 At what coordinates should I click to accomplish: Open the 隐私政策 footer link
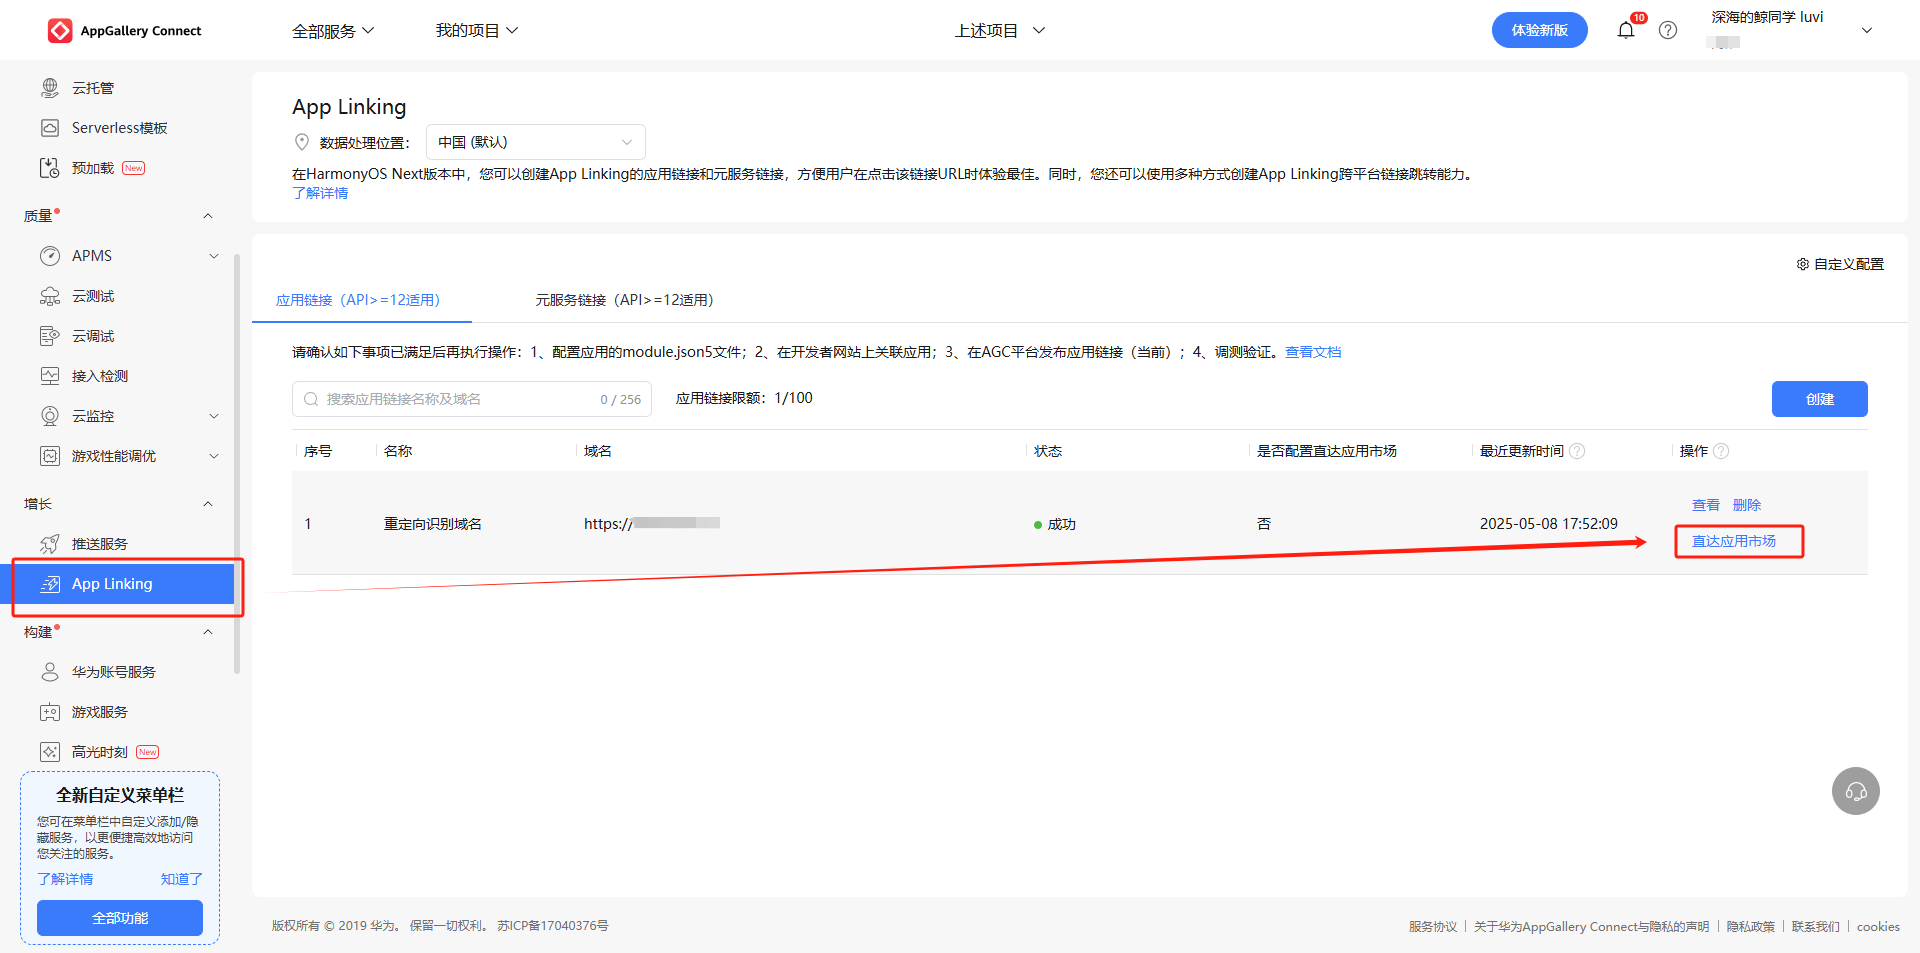point(1751,927)
